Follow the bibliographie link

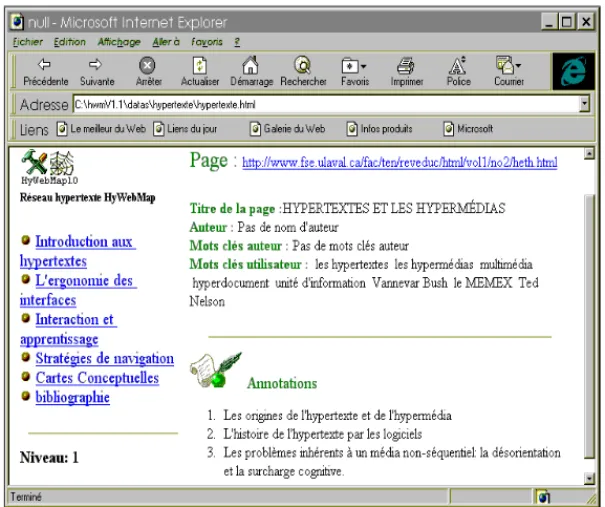click(x=73, y=397)
